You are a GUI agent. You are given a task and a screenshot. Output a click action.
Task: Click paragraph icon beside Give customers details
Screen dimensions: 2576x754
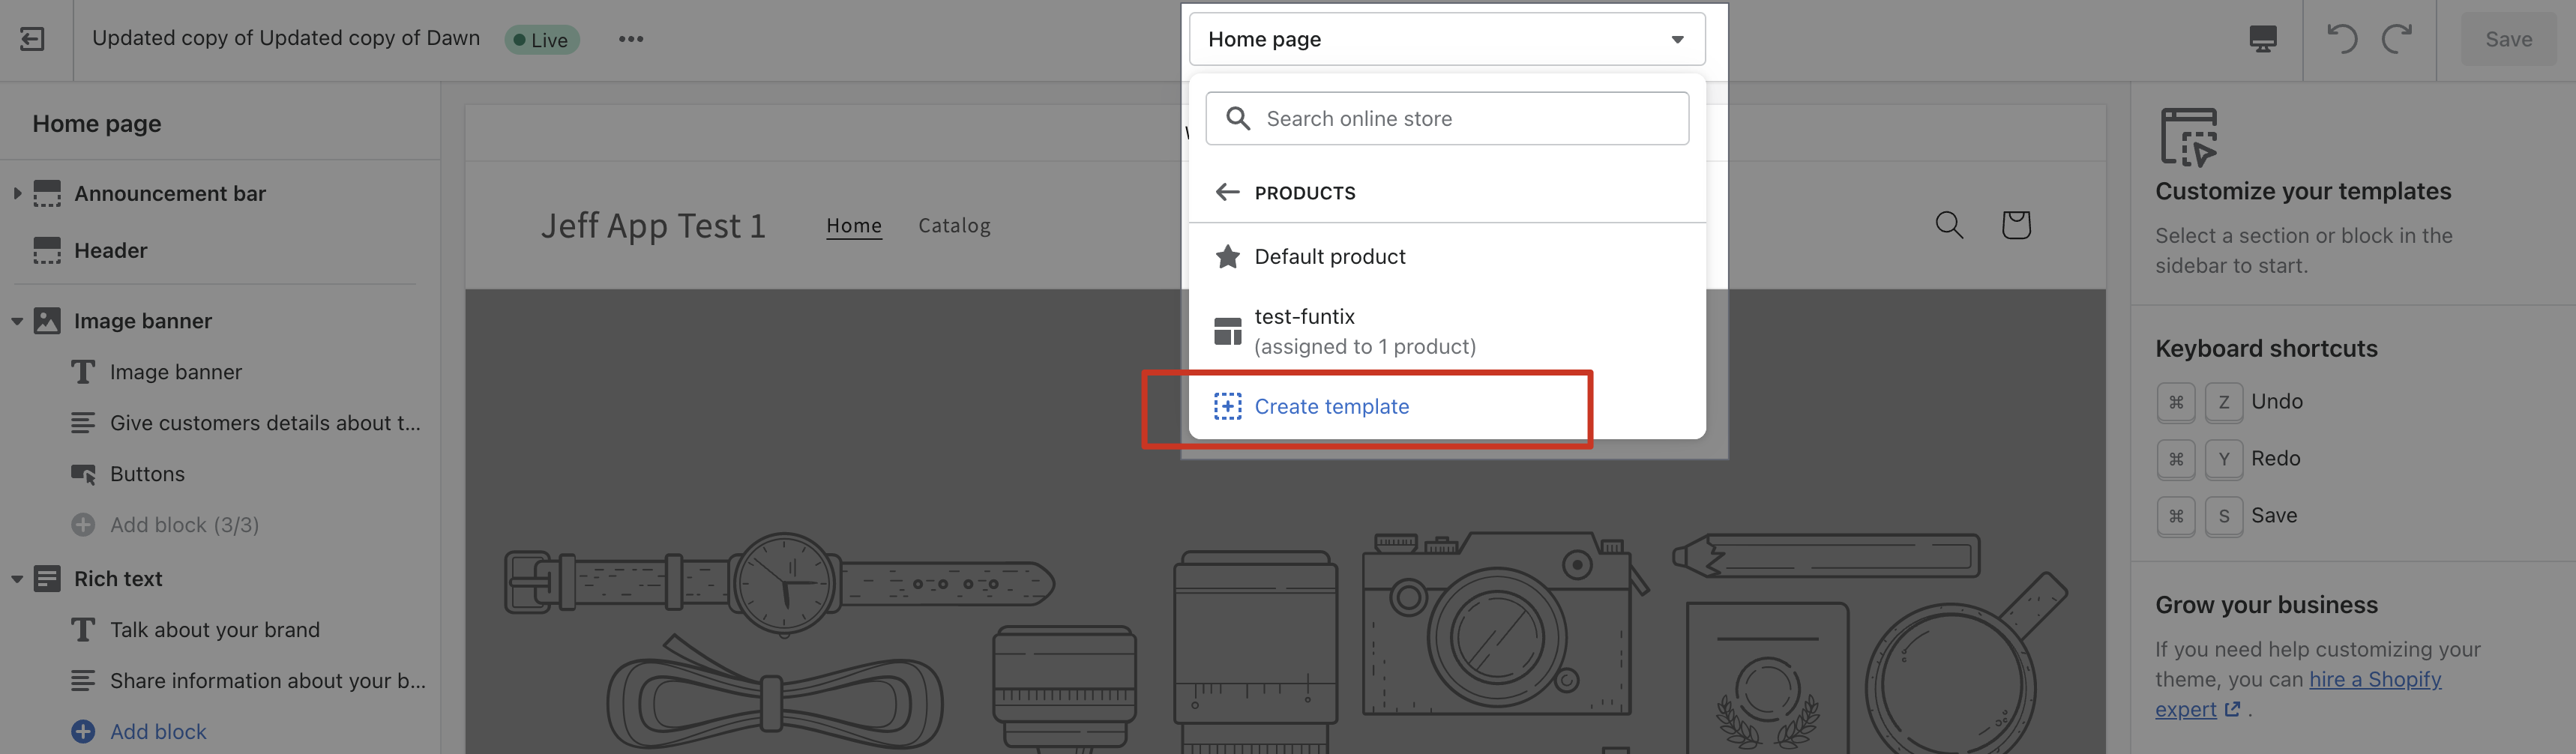(x=83, y=423)
